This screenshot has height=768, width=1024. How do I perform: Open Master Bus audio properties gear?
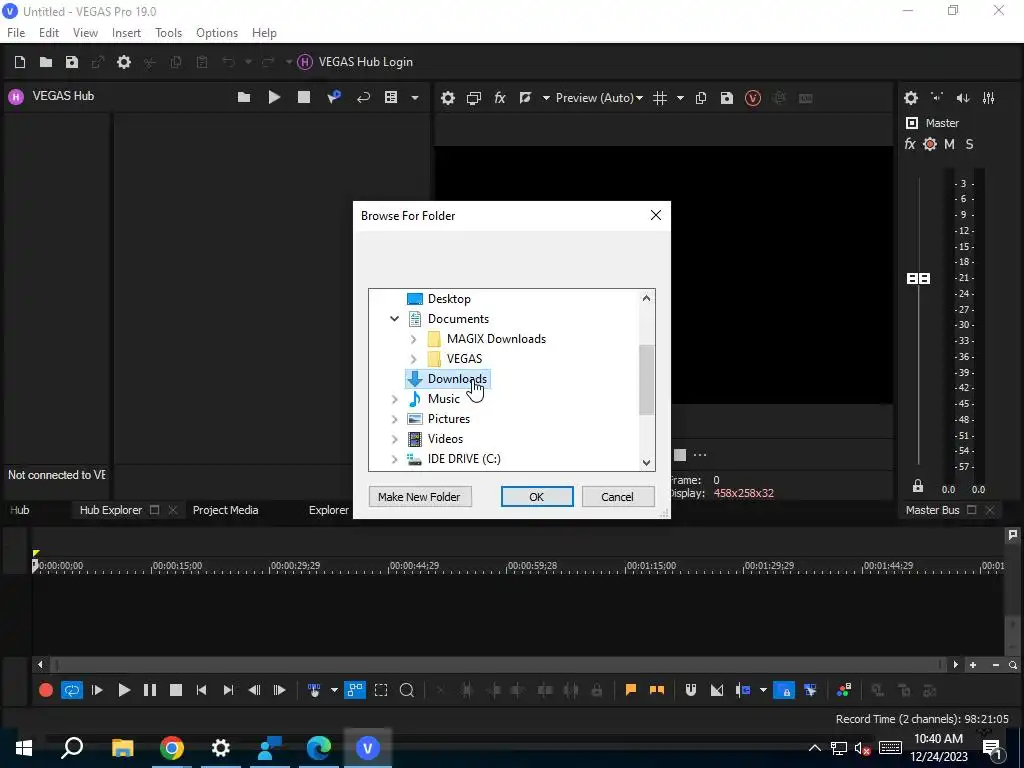coord(911,98)
